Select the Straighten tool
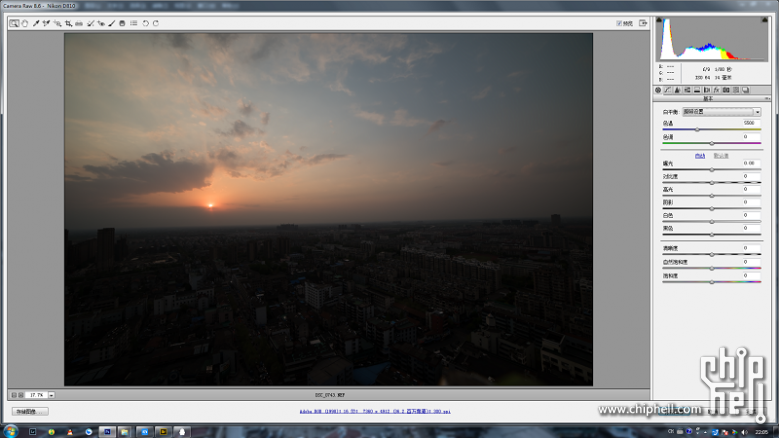The width and height of the screenshot is (779, 438). [79, 23]
